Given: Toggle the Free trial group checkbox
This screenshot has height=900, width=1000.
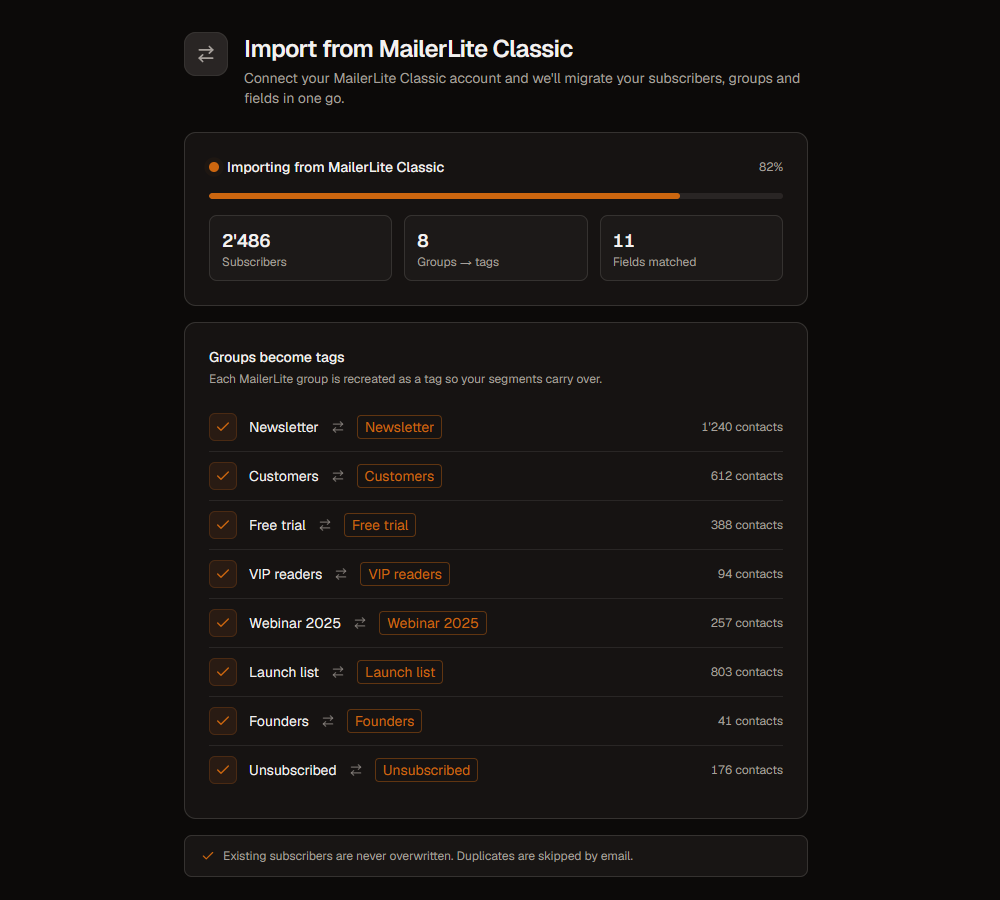Looking at the screenshot, I should click(x=223, y=525).
